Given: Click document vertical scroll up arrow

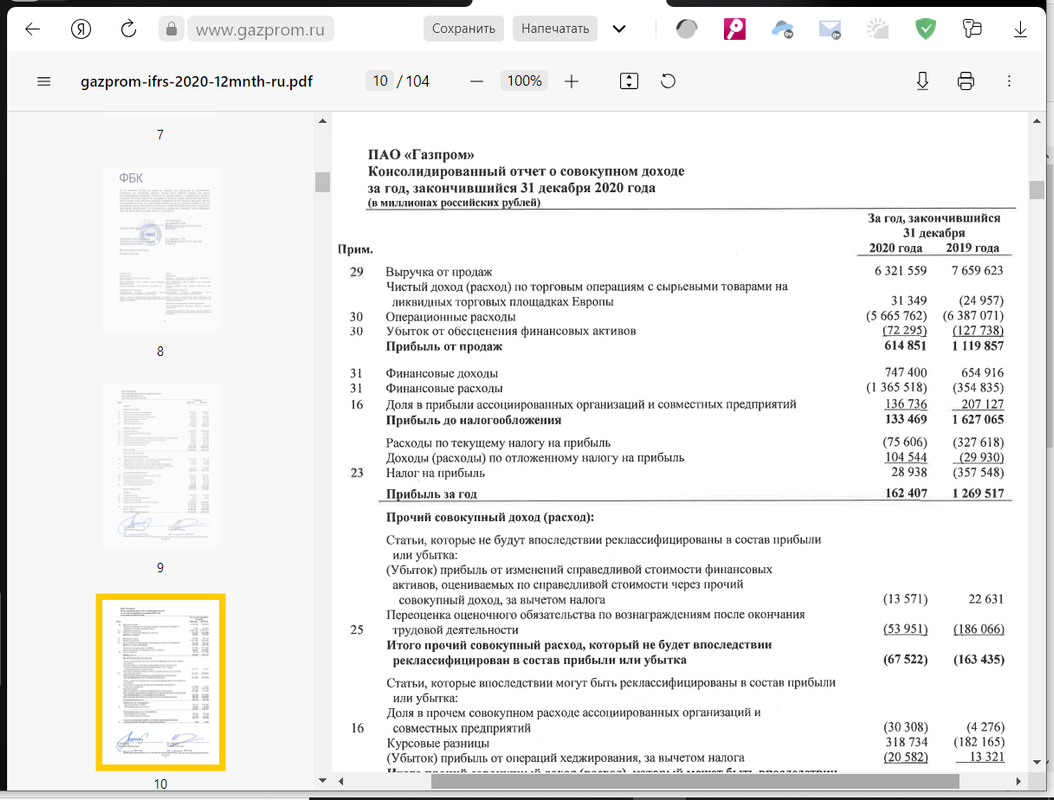Looking at the screenshot, I should pos(1037,121).
